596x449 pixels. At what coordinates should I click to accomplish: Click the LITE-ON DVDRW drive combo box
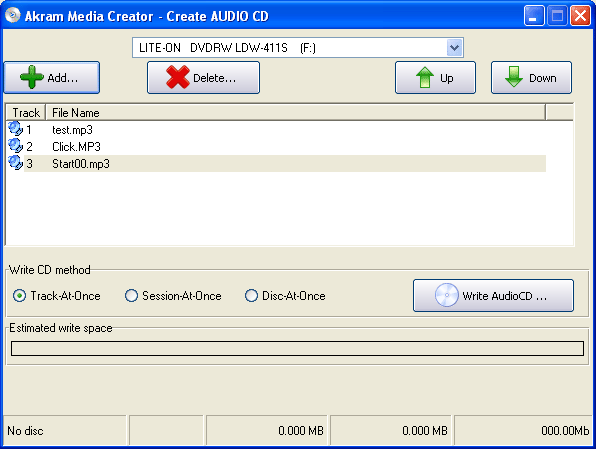click(298, 48)
